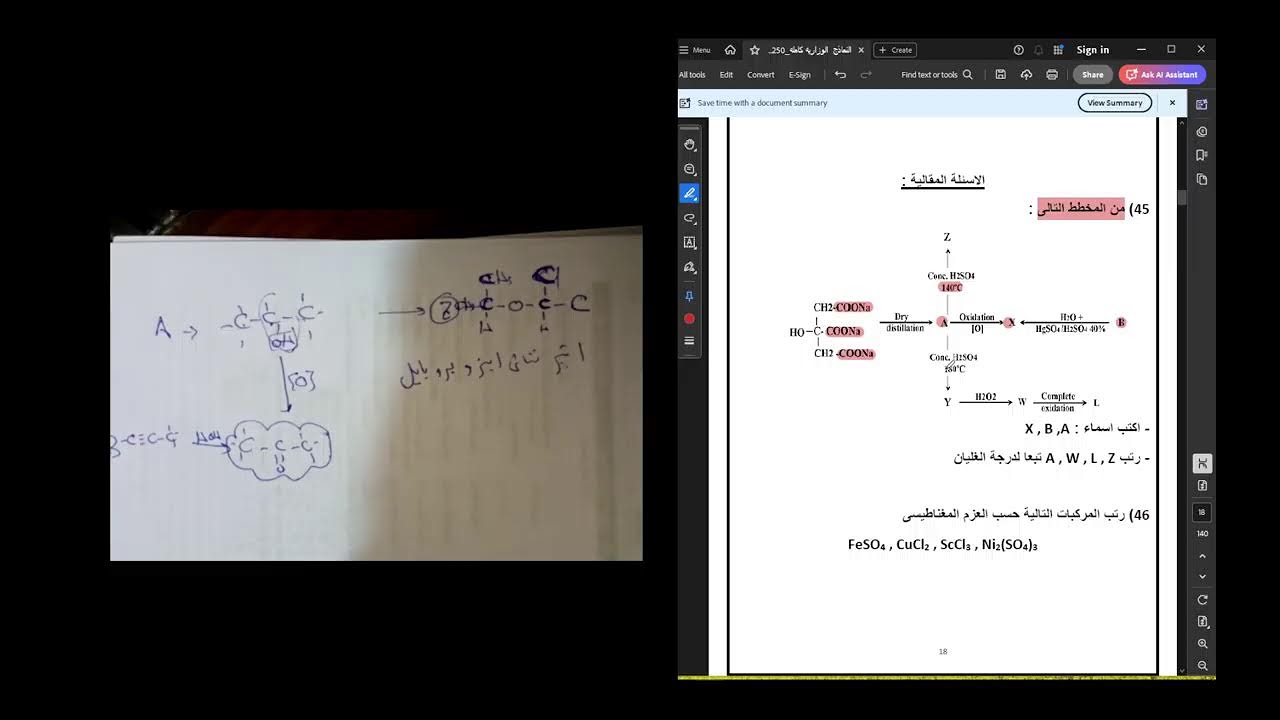The width and height of the screenshot is (1280, 720).
Task: Click the Create new button
Action: pos(895,50)
